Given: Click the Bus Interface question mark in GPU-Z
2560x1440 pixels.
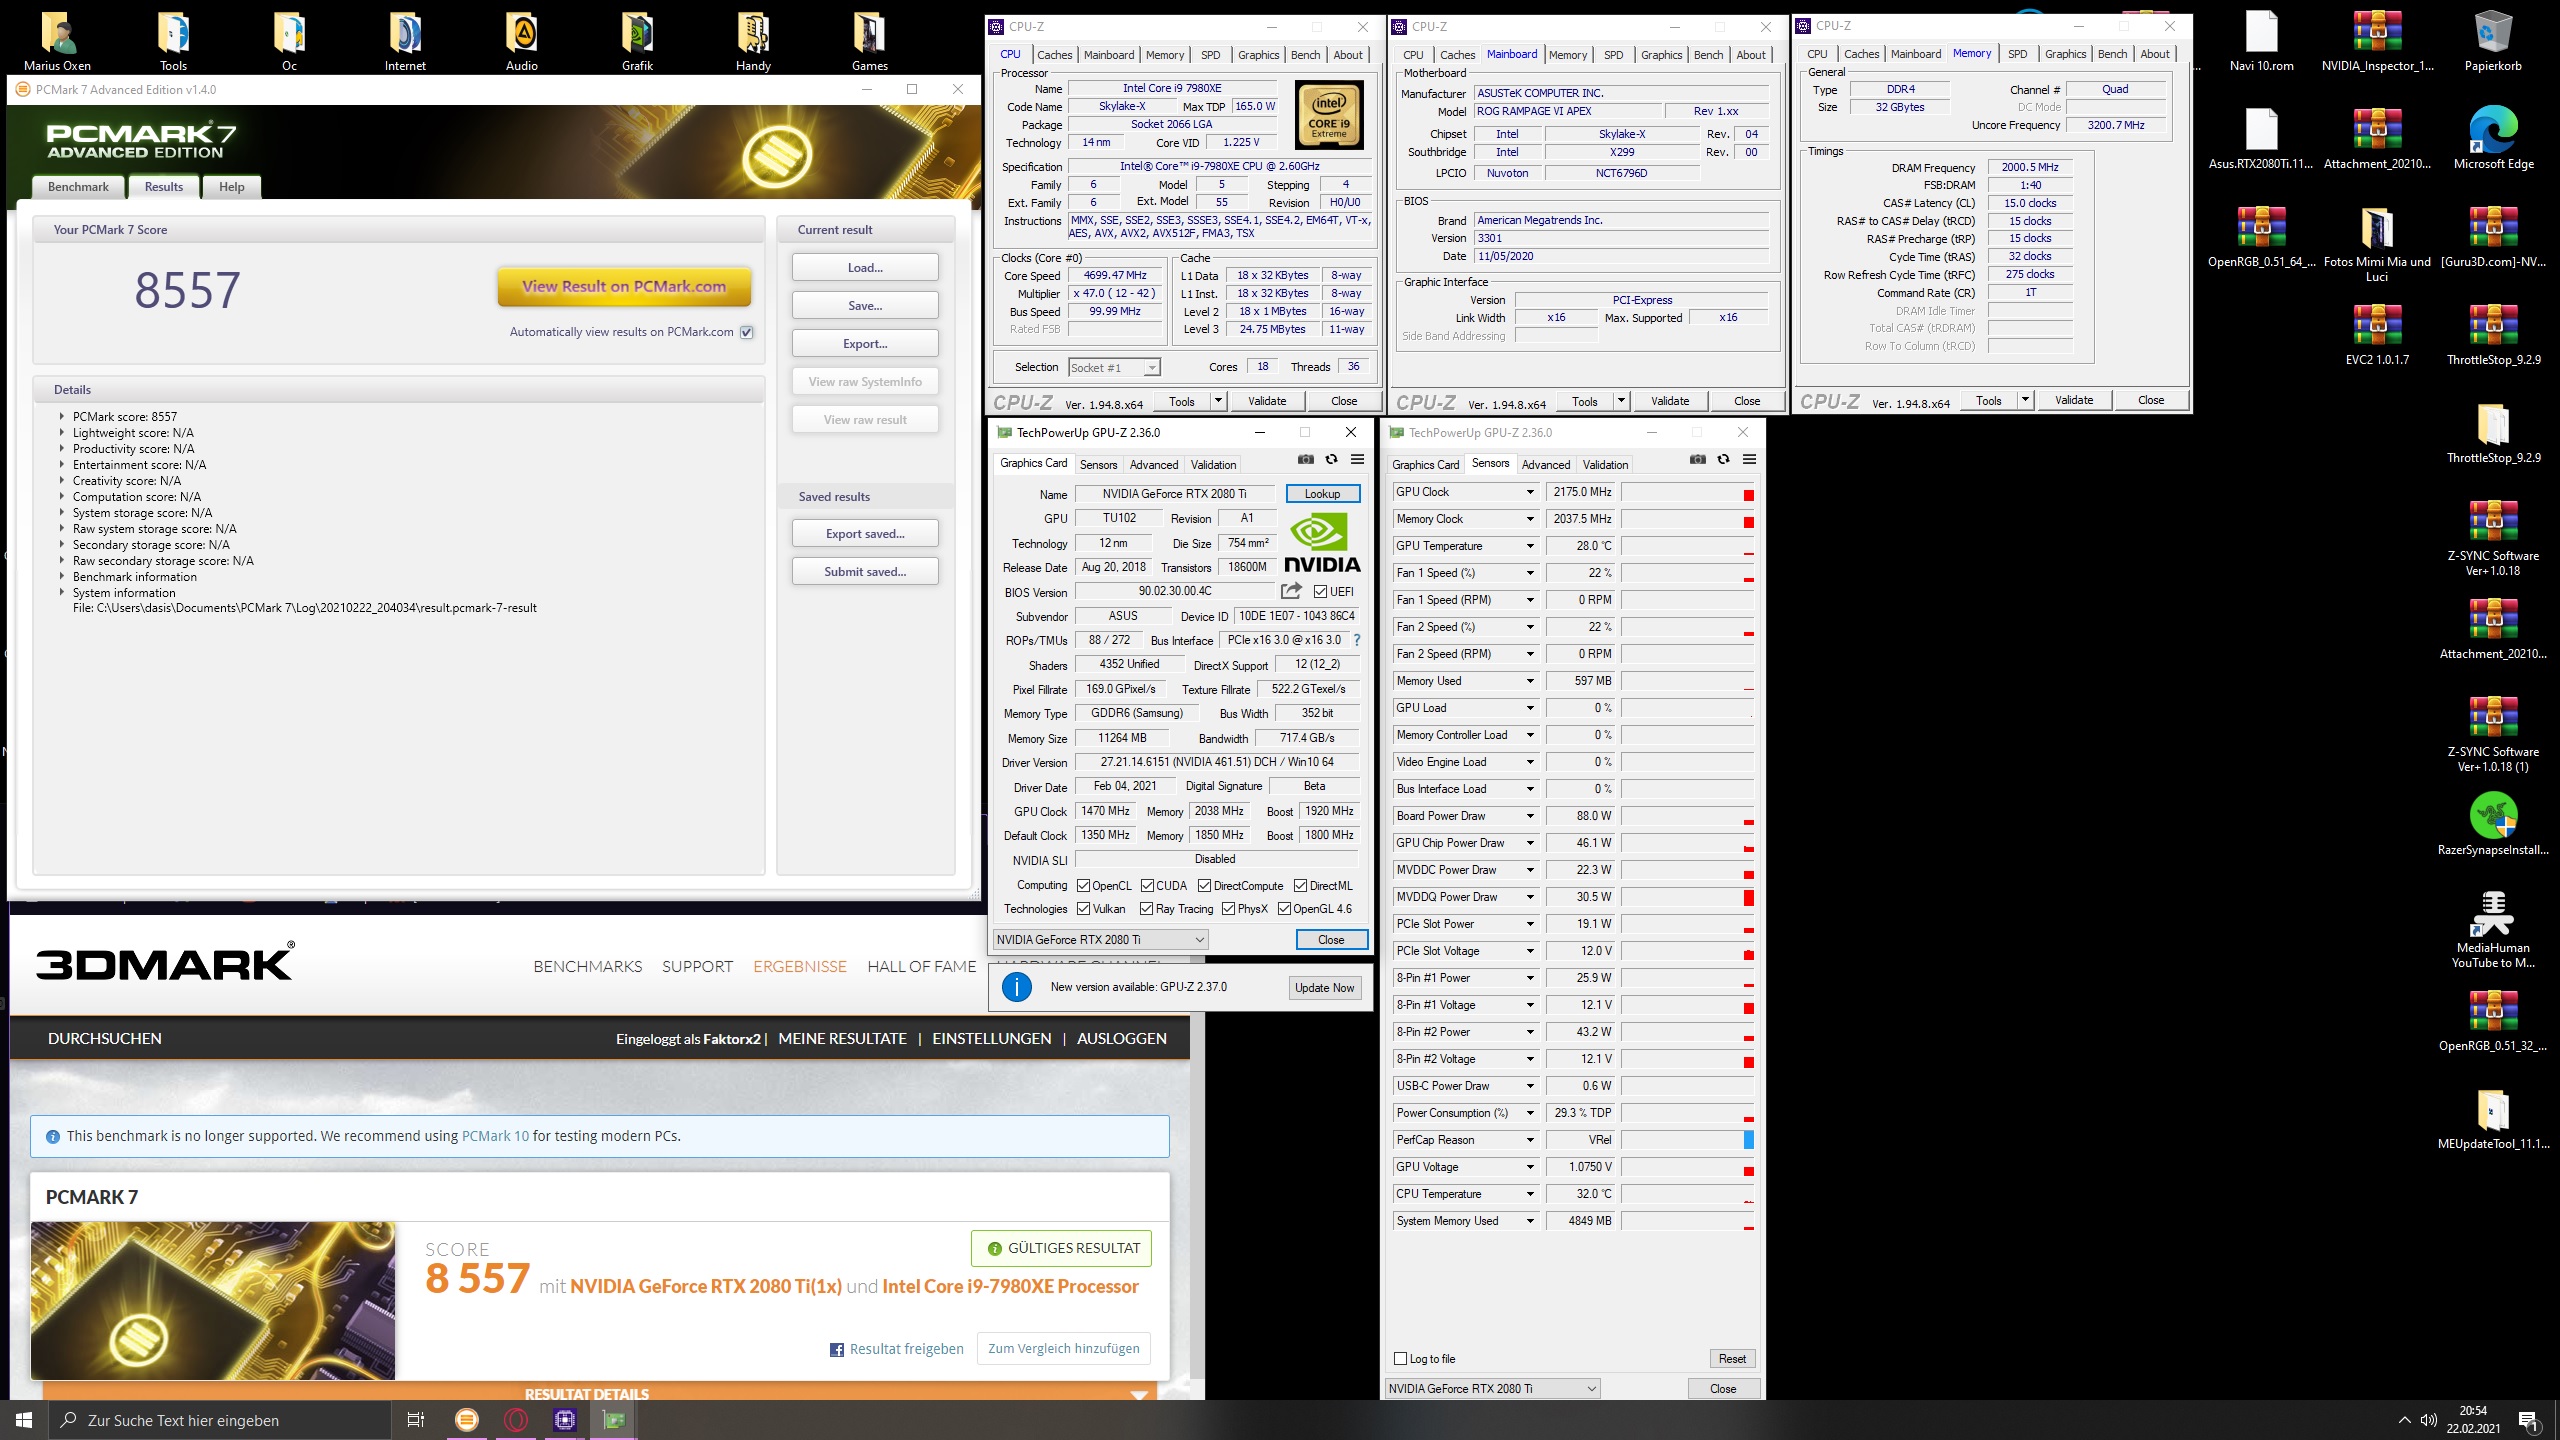Looking at the screenshot, I should (1357, 640).
